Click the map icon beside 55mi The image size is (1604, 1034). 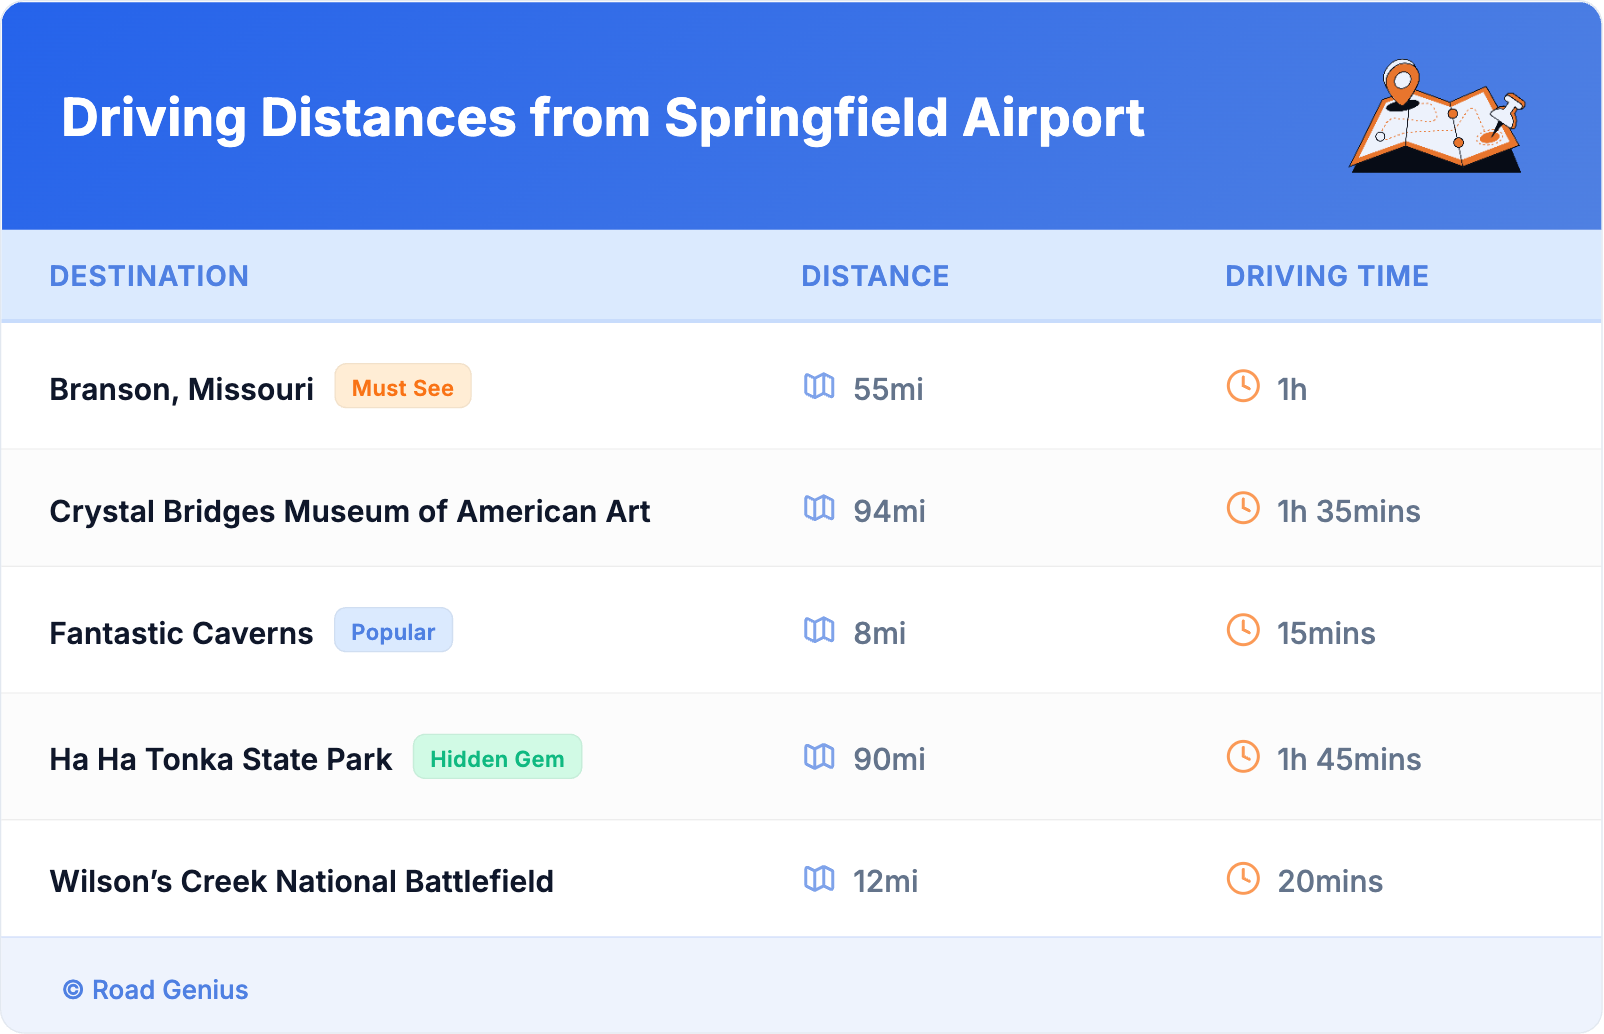(x=819, y=386)
